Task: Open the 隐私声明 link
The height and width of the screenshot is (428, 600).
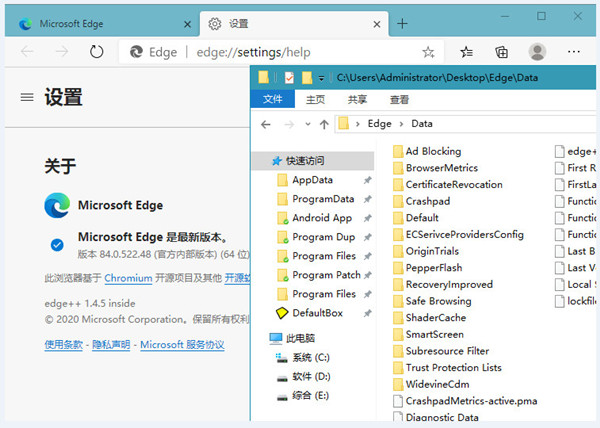Action: [x=111, y=345]
